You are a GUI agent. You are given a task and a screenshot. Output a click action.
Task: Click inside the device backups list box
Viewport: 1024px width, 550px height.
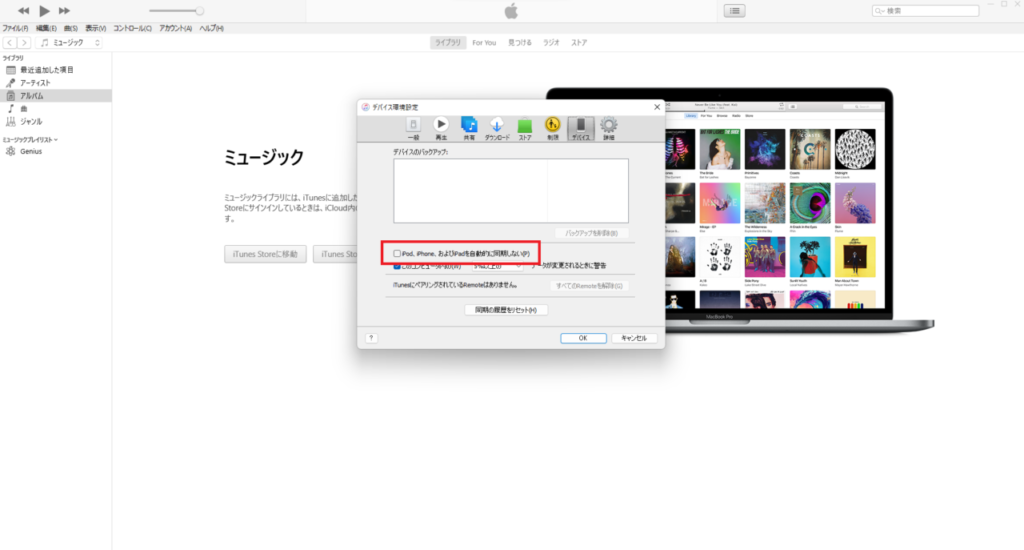click(x=511, y=191)
